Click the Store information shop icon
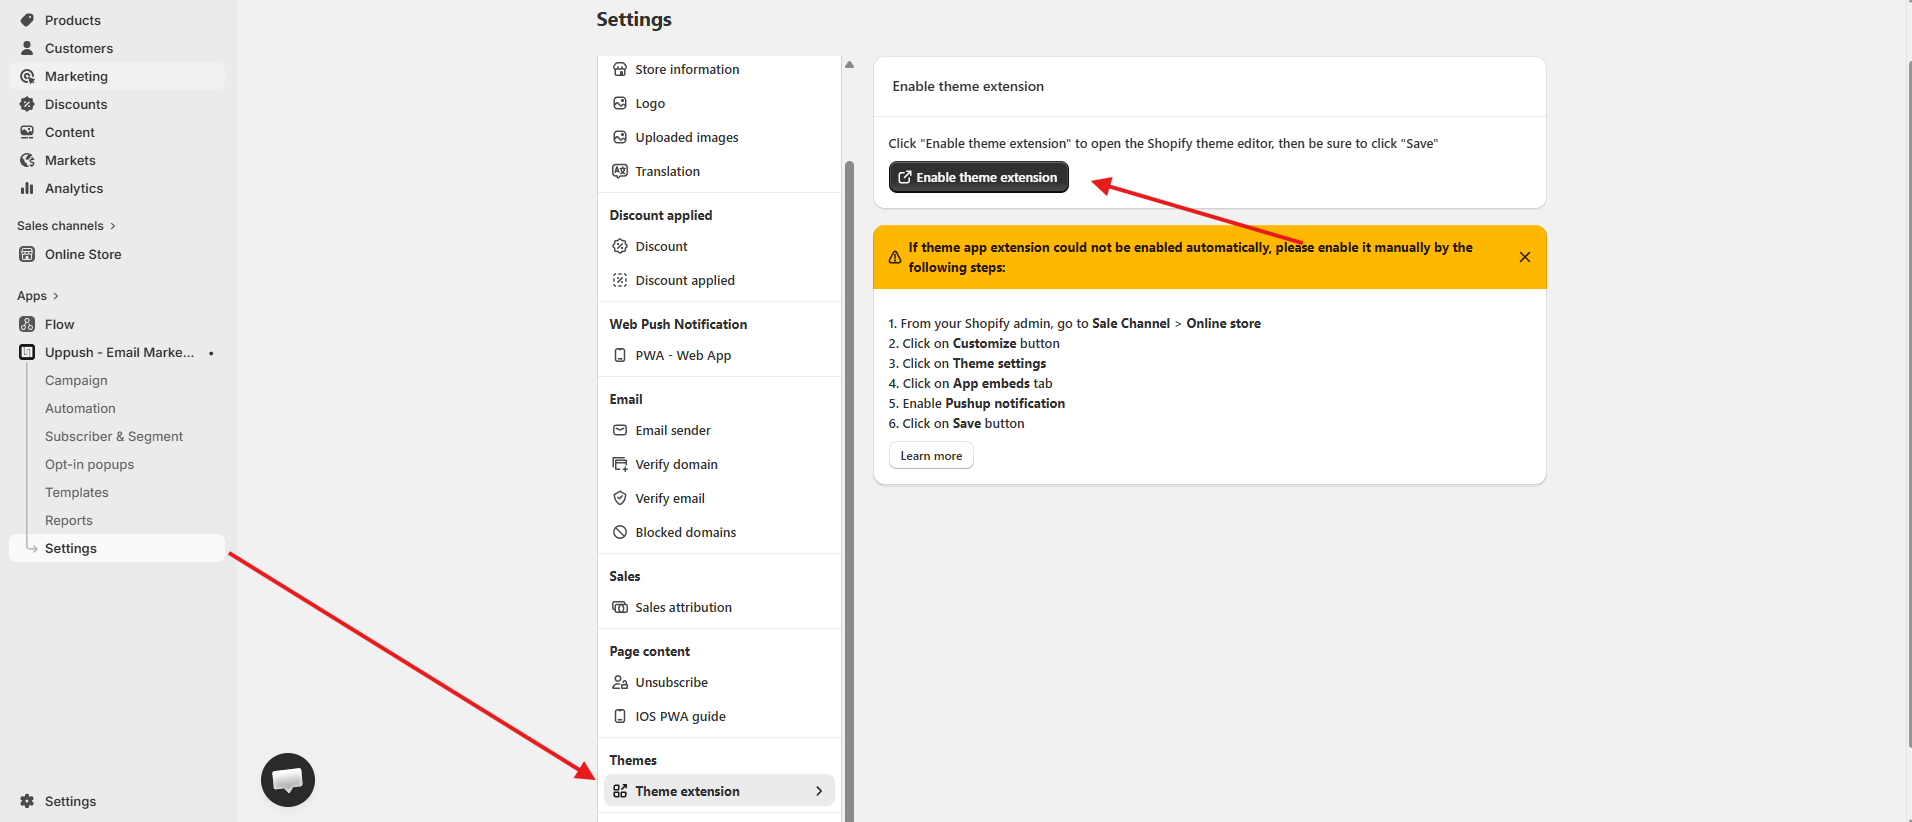Image resolution: width=1912 pixels, height=822 pixels. pyautogui.click(x=620, y=69)
